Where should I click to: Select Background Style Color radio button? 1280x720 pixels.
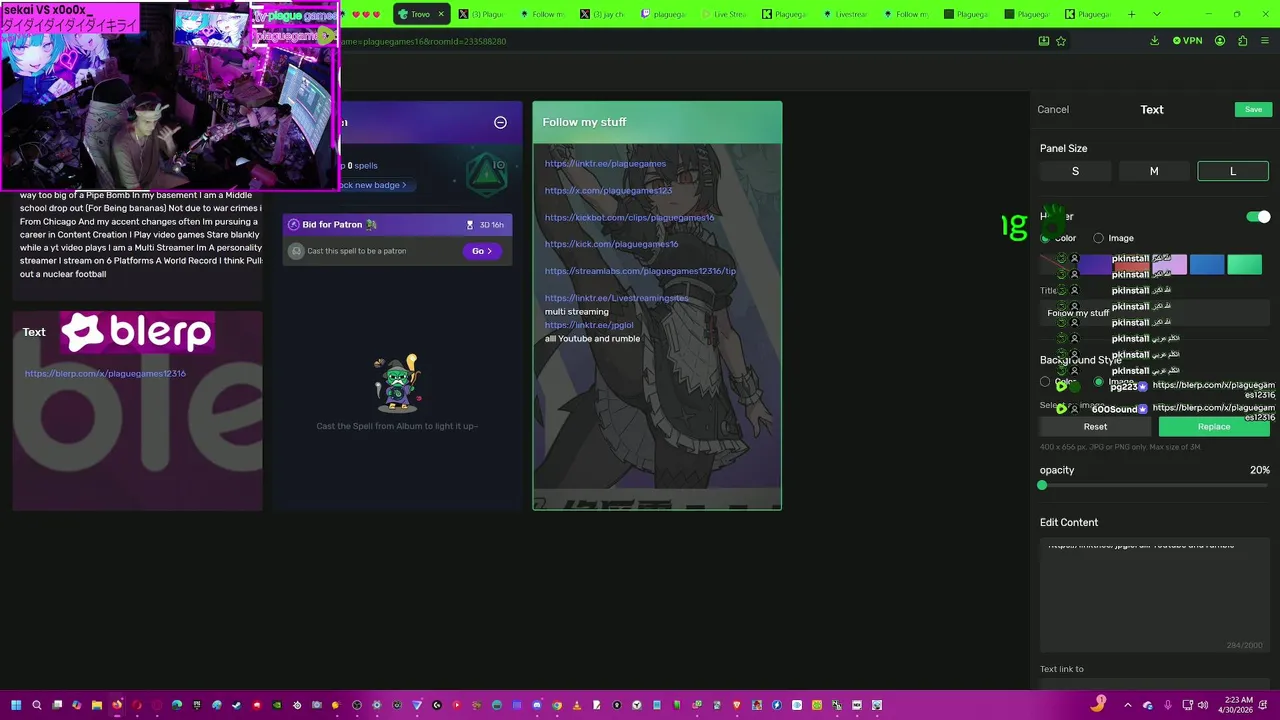[1045, 382]
